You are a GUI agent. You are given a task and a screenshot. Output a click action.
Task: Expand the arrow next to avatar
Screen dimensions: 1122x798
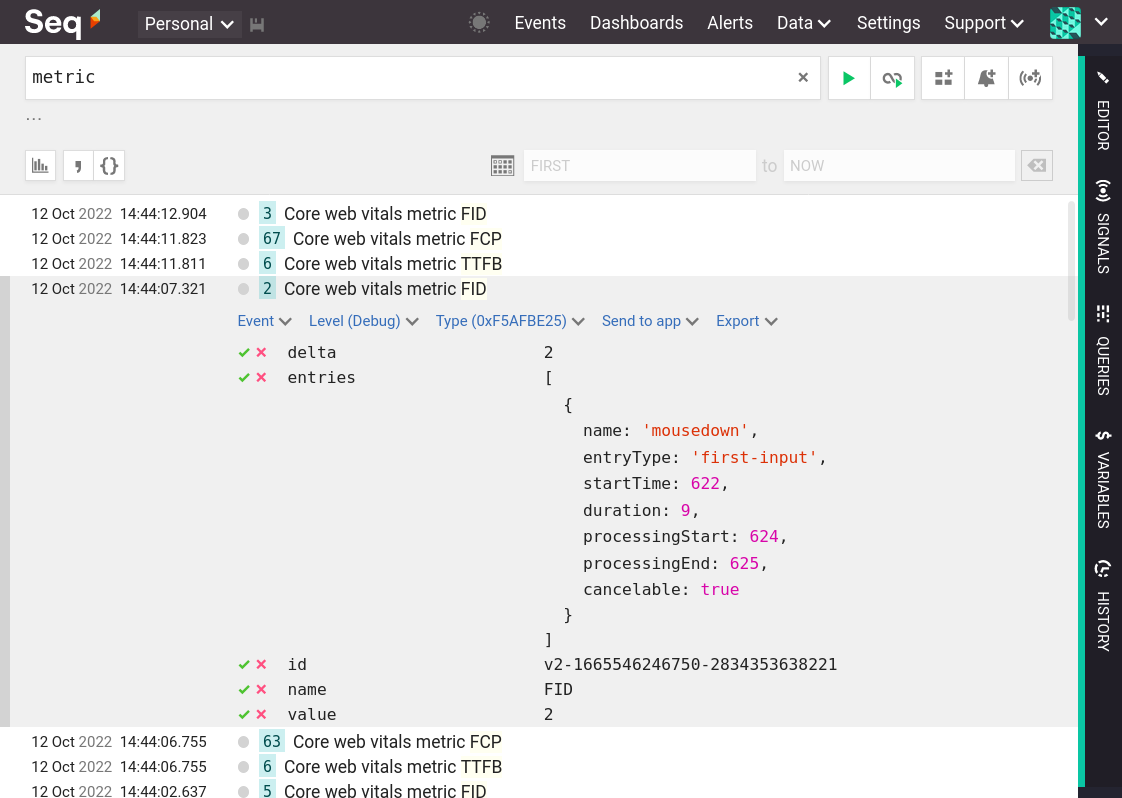click(1101, 22)
